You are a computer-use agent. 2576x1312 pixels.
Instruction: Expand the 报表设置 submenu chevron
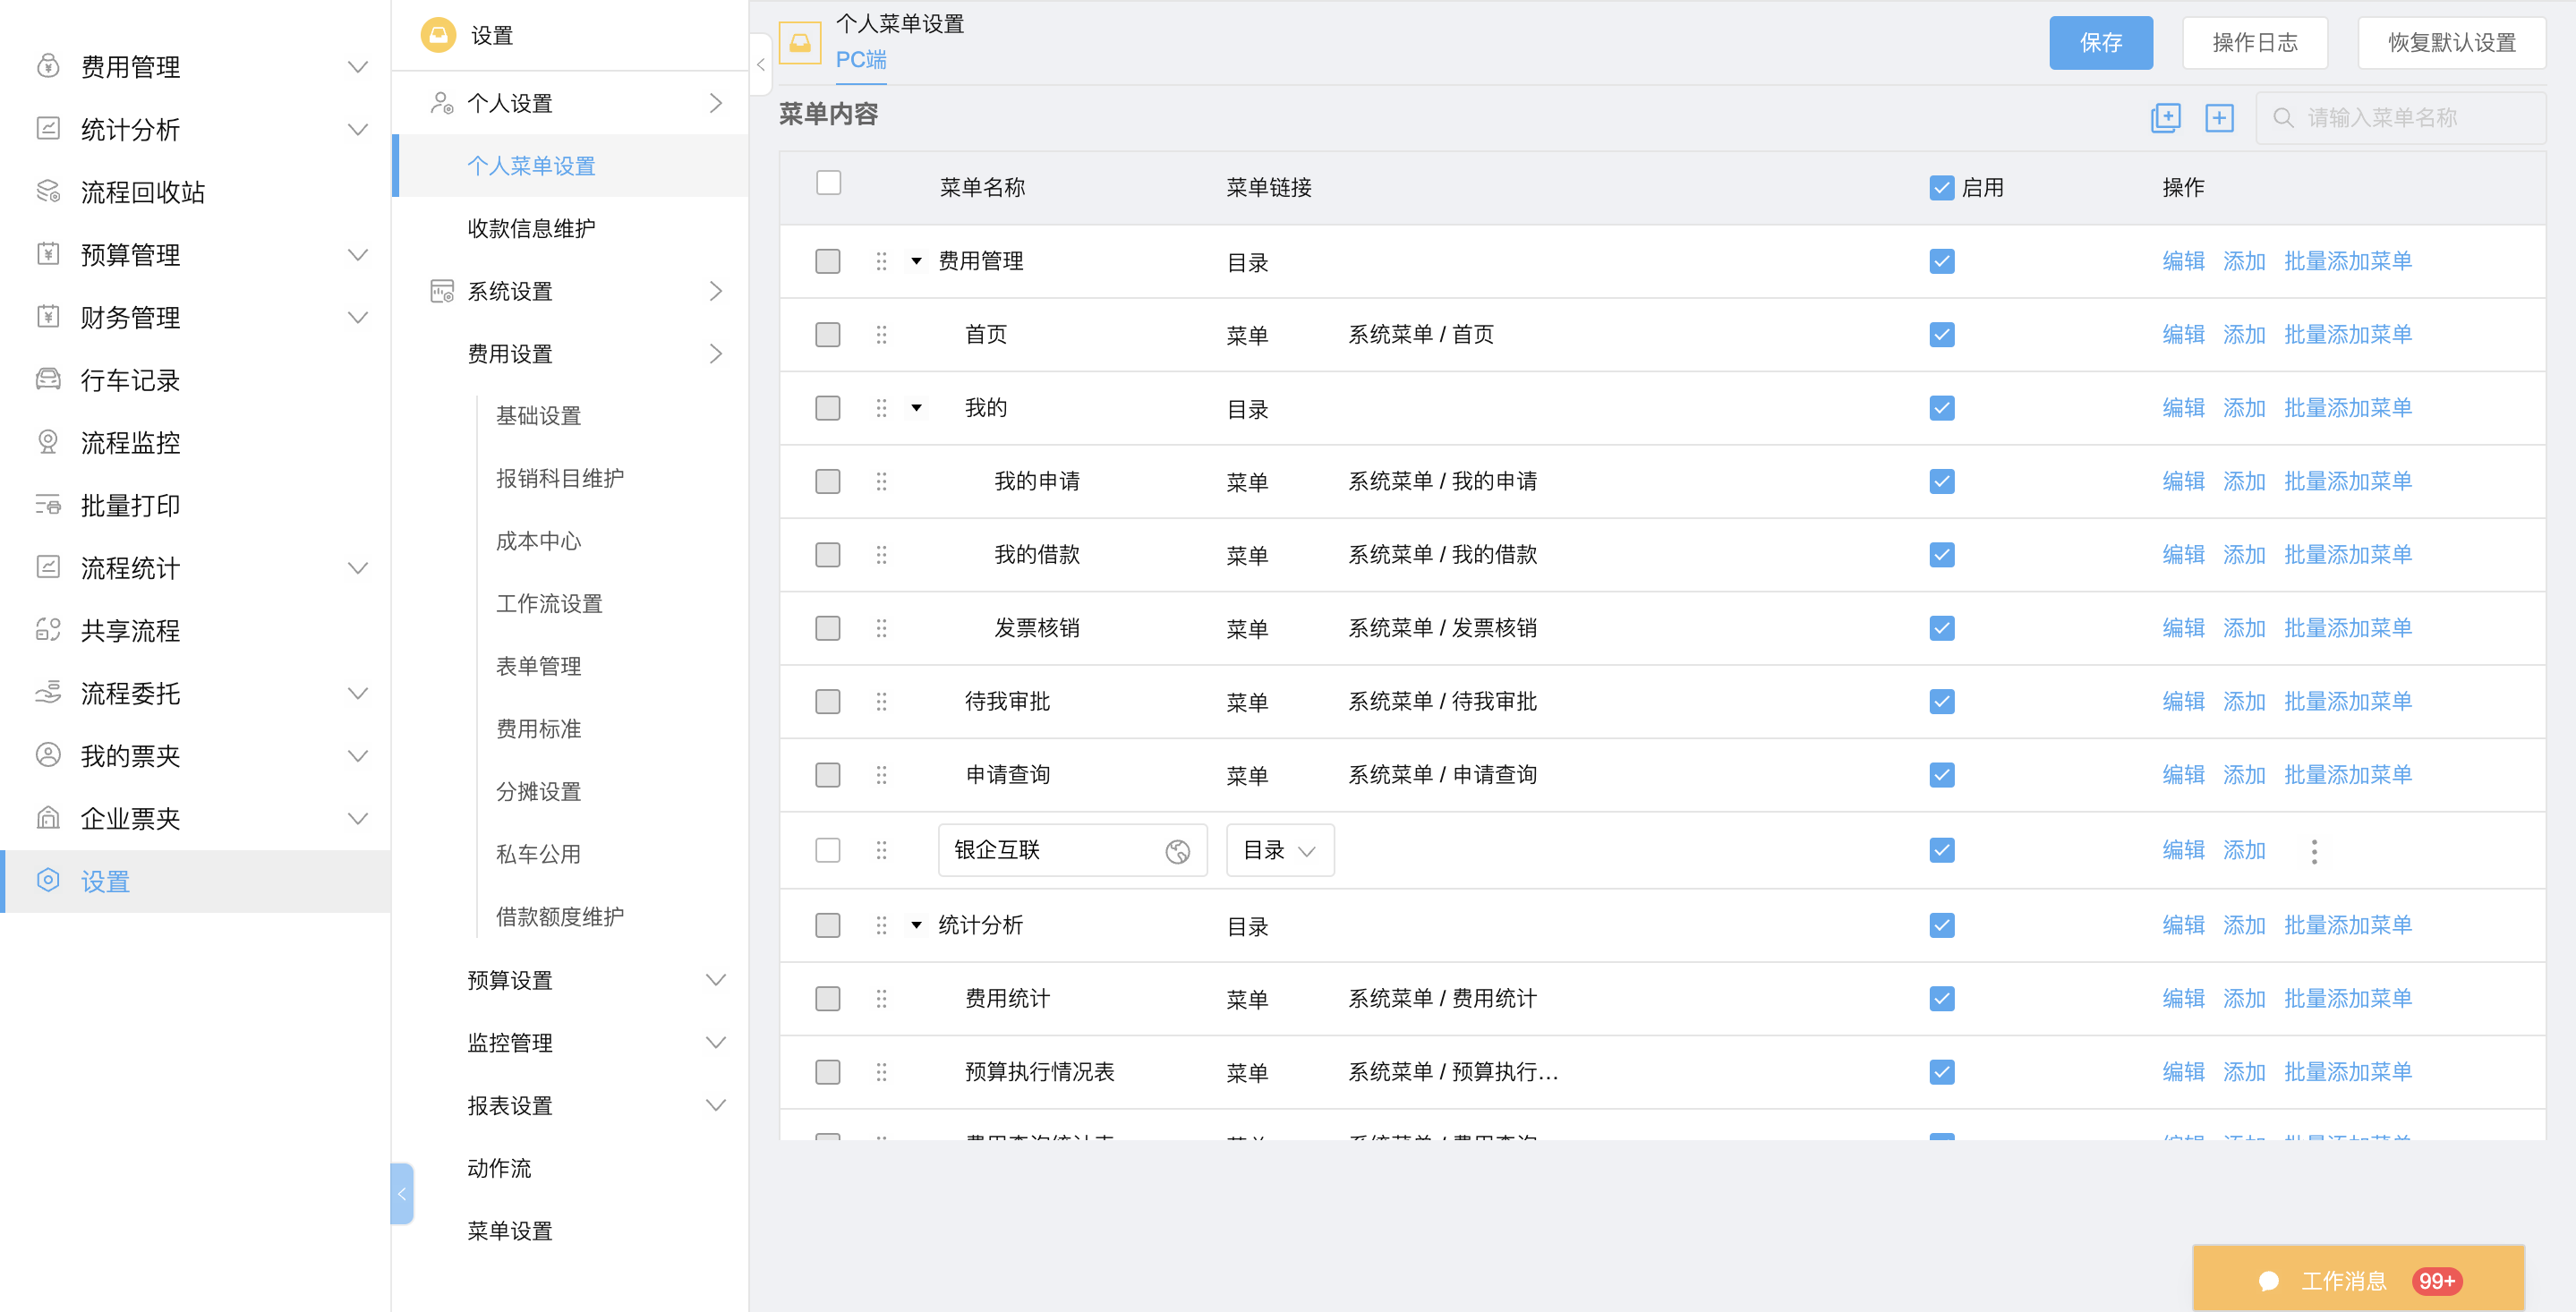tap(715, 1105)
